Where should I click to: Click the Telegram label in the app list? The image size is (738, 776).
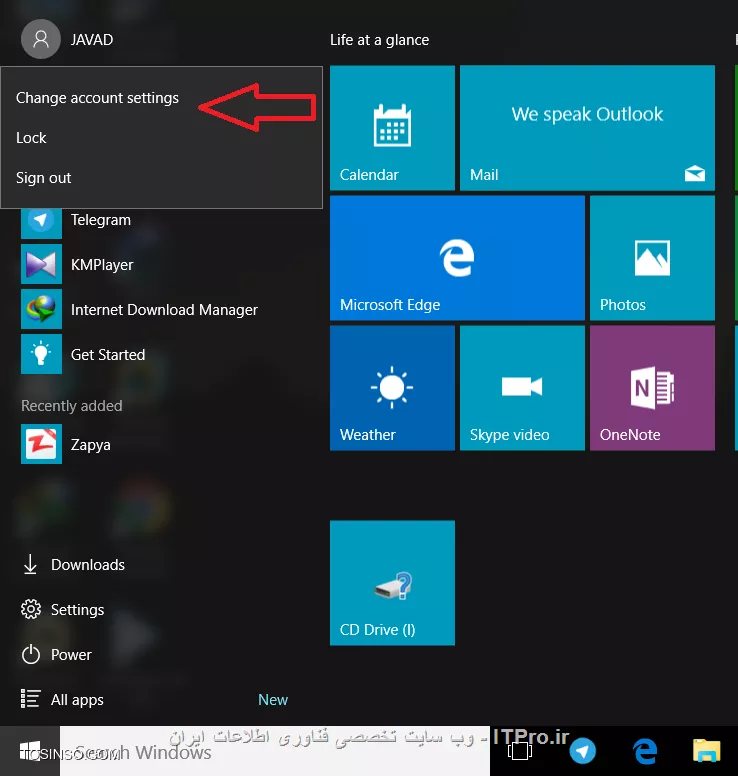(x=101, y=220)
